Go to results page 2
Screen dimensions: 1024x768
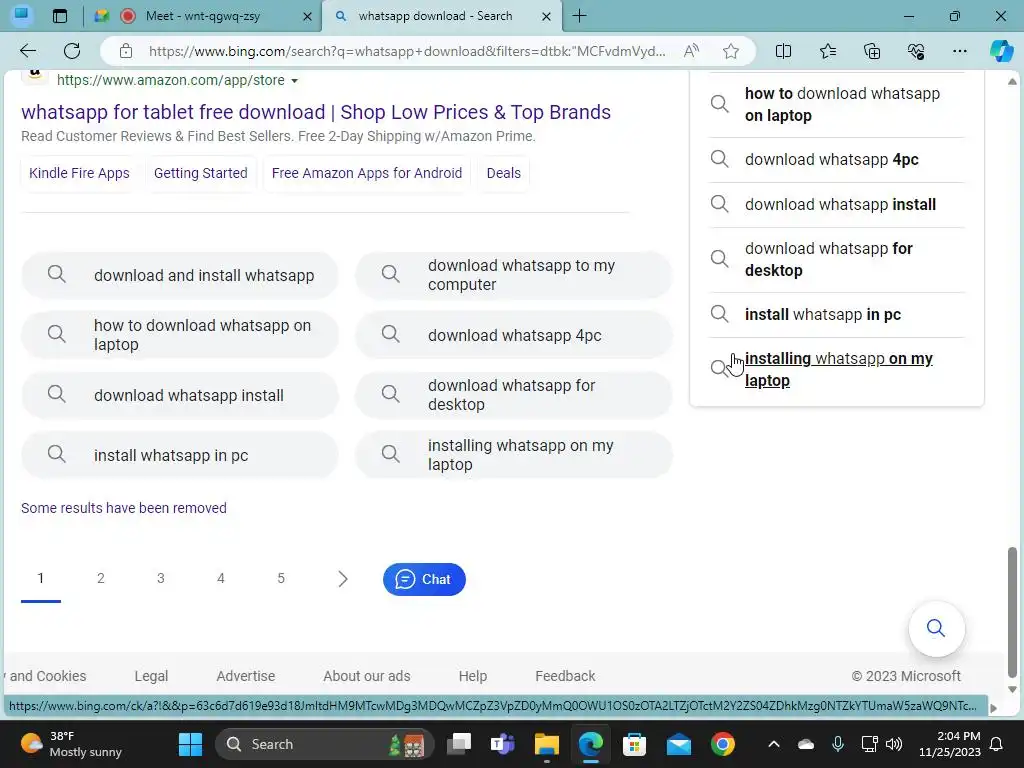click(x=101, y=579)
